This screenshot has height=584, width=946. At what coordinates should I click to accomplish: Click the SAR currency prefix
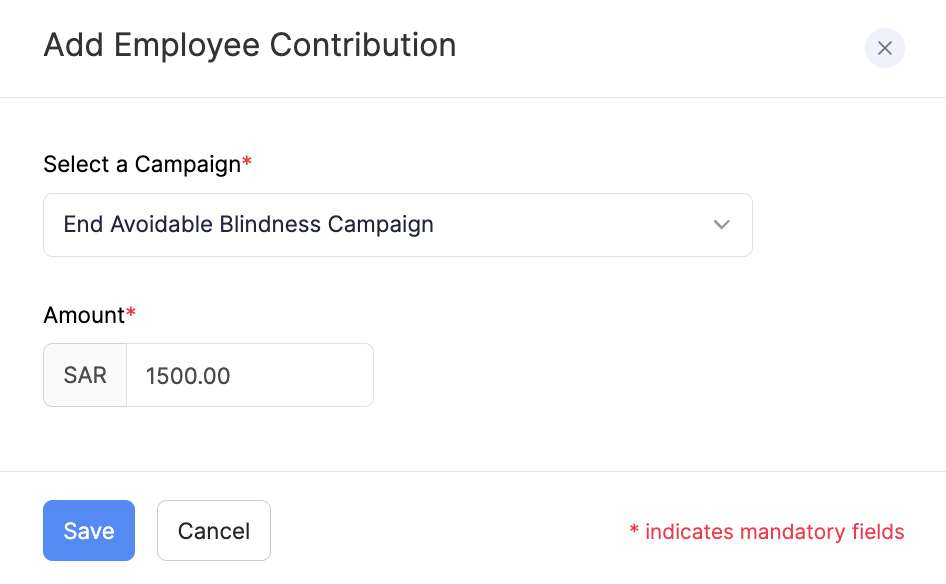tap(85, 376)
